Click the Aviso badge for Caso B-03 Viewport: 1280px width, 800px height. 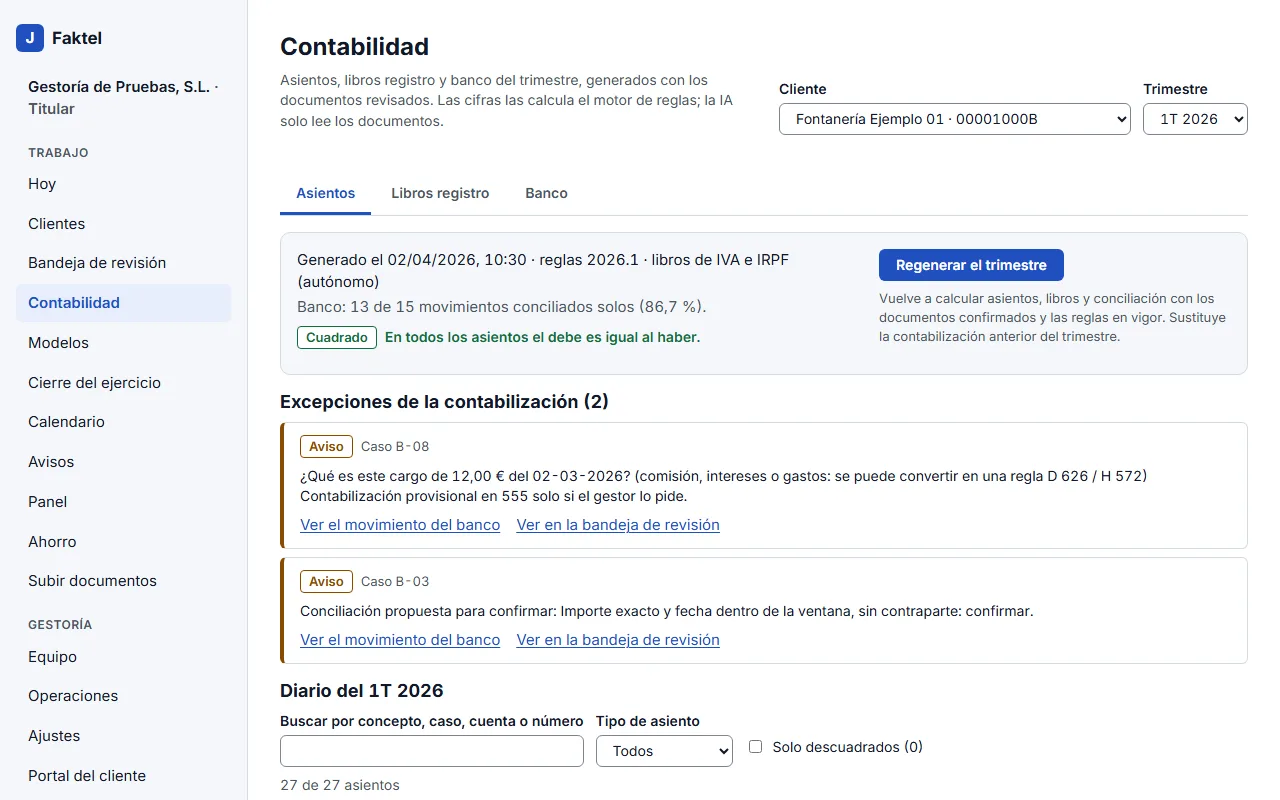click(x=326, y=581)
